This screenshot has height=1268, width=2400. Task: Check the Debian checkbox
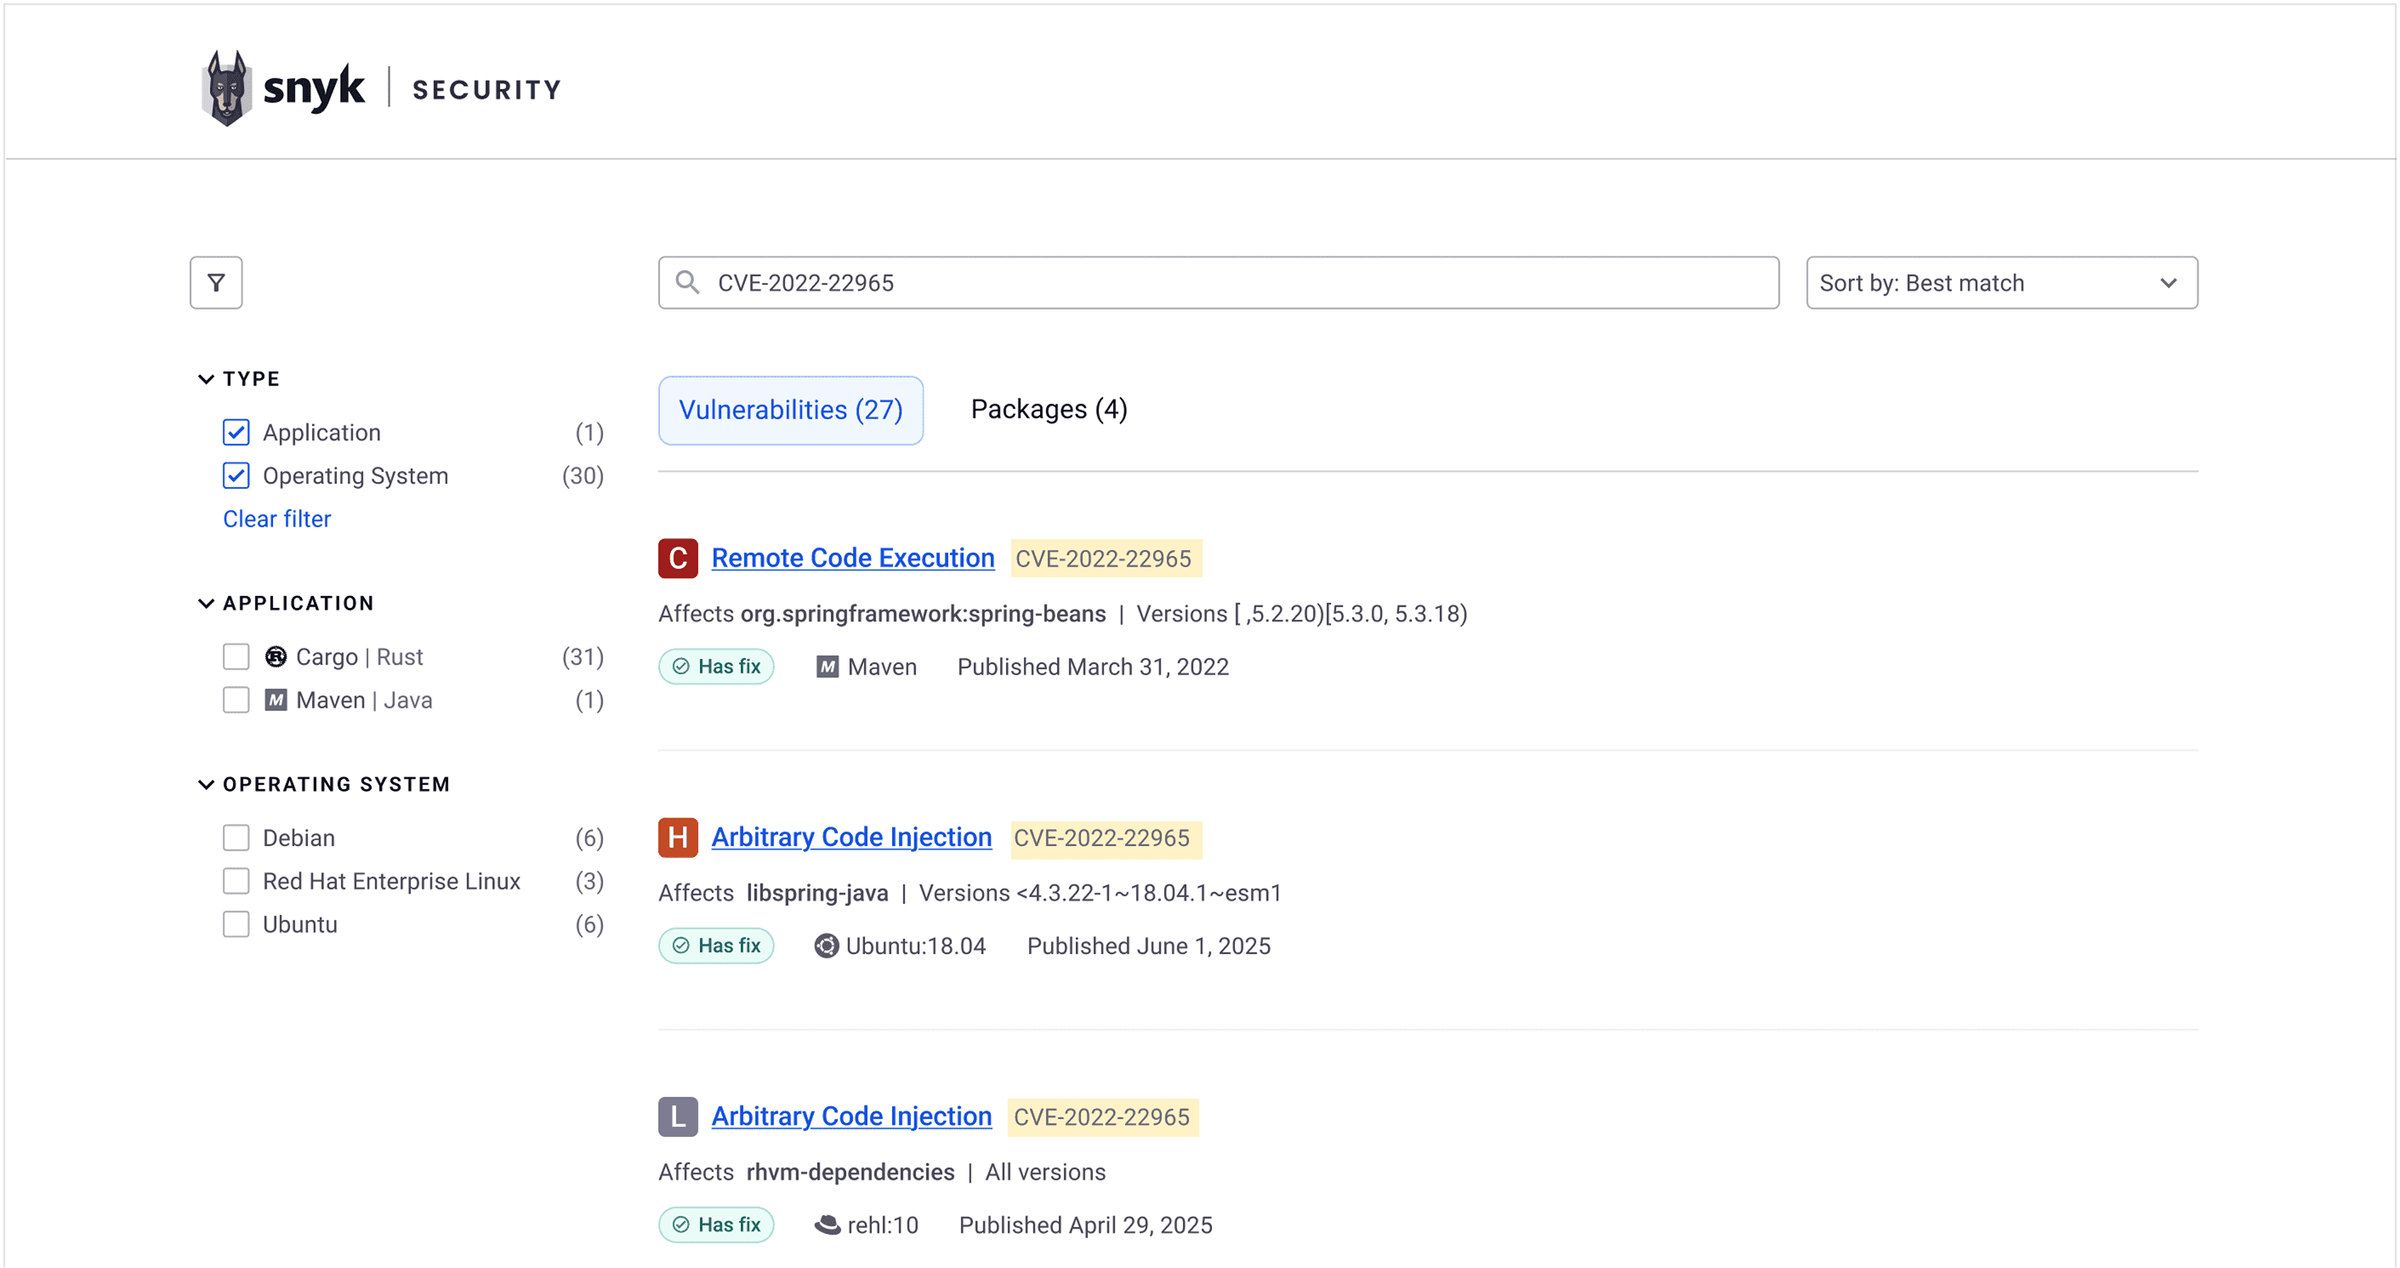[x=236, y=838]
